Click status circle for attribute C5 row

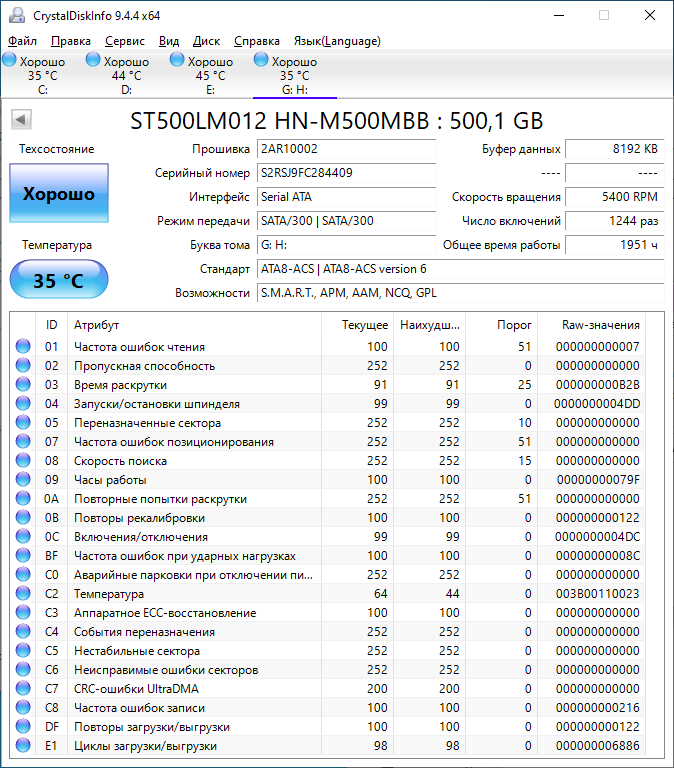pyautogui.click(x=23, y=650)
